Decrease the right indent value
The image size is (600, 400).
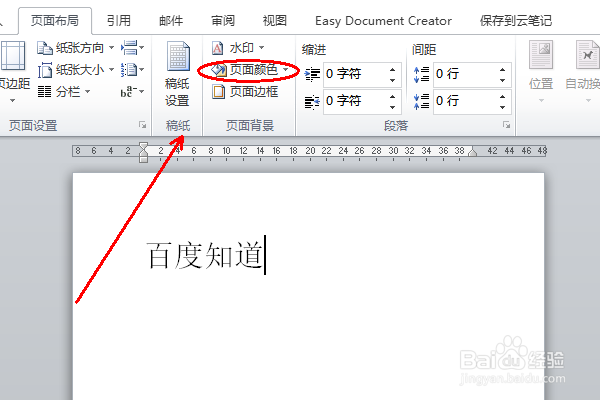pyautogui.click(x=392, y=107)
